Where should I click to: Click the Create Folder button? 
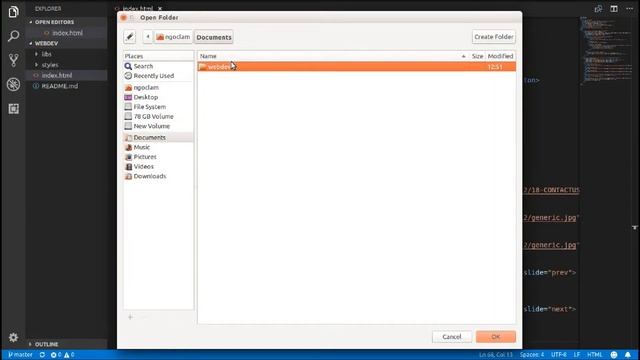pos(493,37)
